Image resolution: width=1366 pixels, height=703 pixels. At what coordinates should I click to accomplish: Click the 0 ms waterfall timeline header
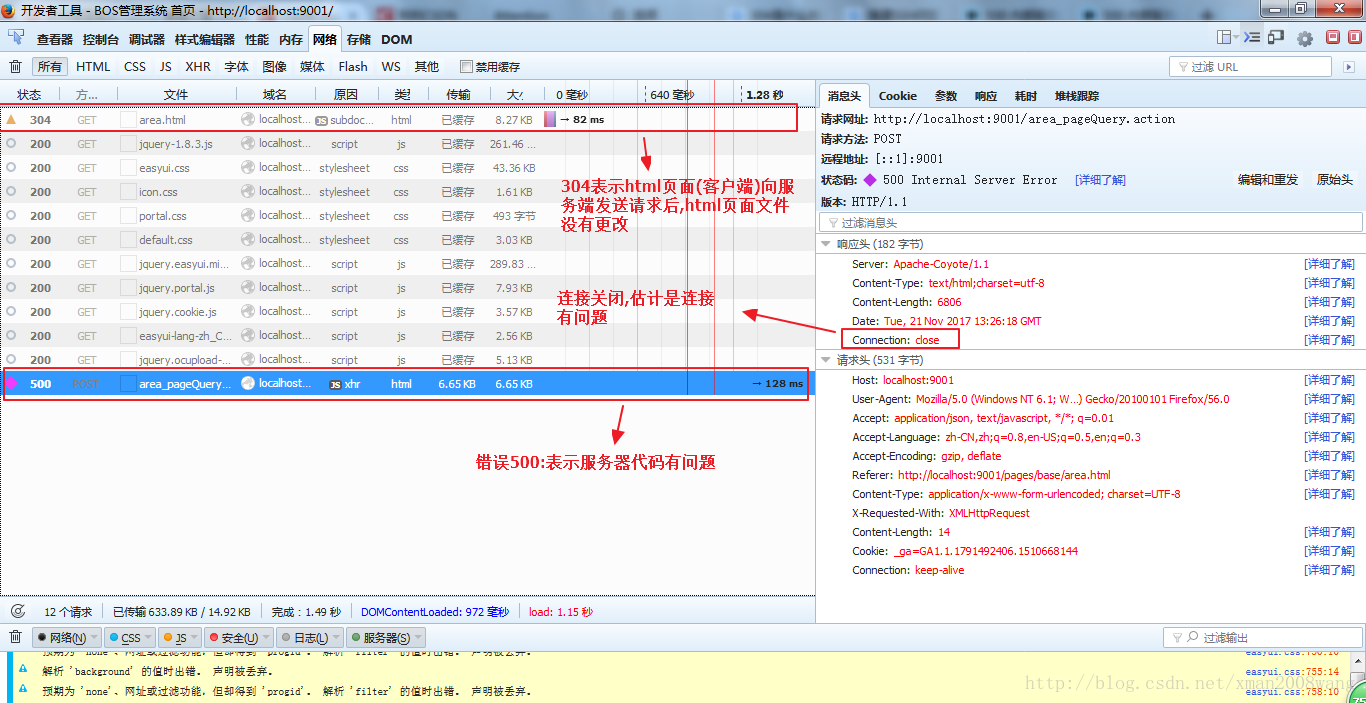(x=572, y=95)
